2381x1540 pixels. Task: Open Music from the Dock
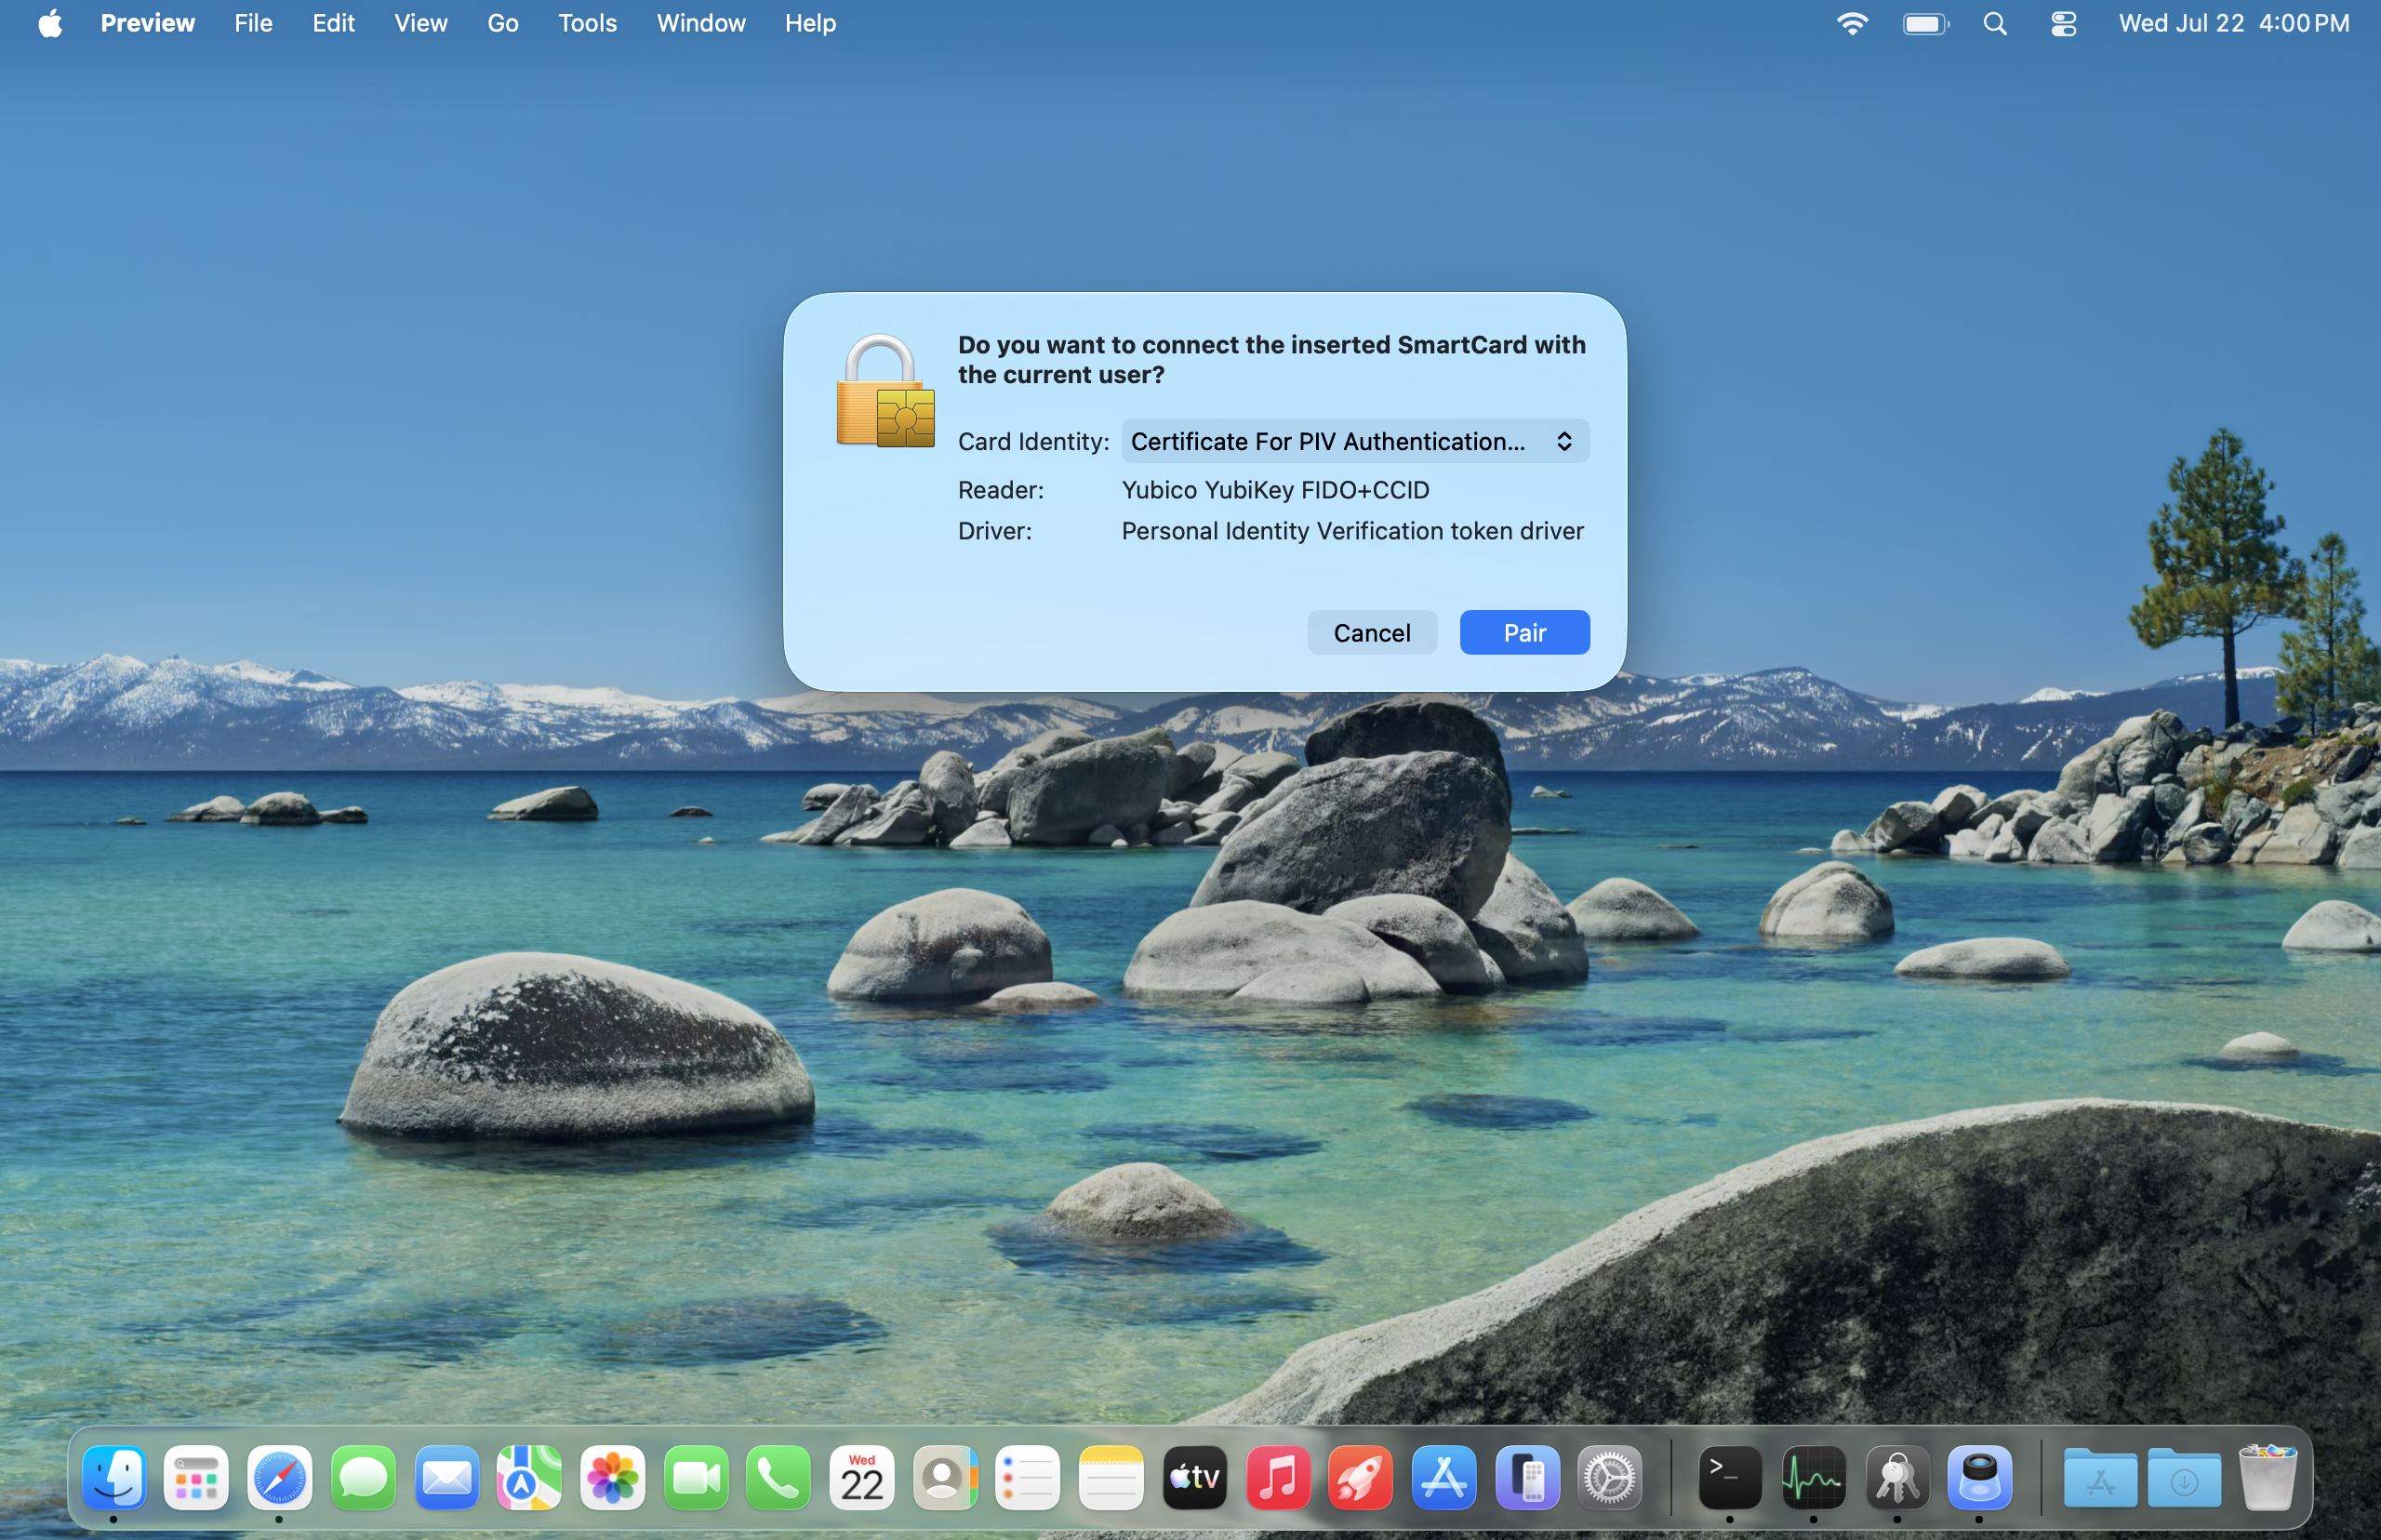point(1278,1477)
